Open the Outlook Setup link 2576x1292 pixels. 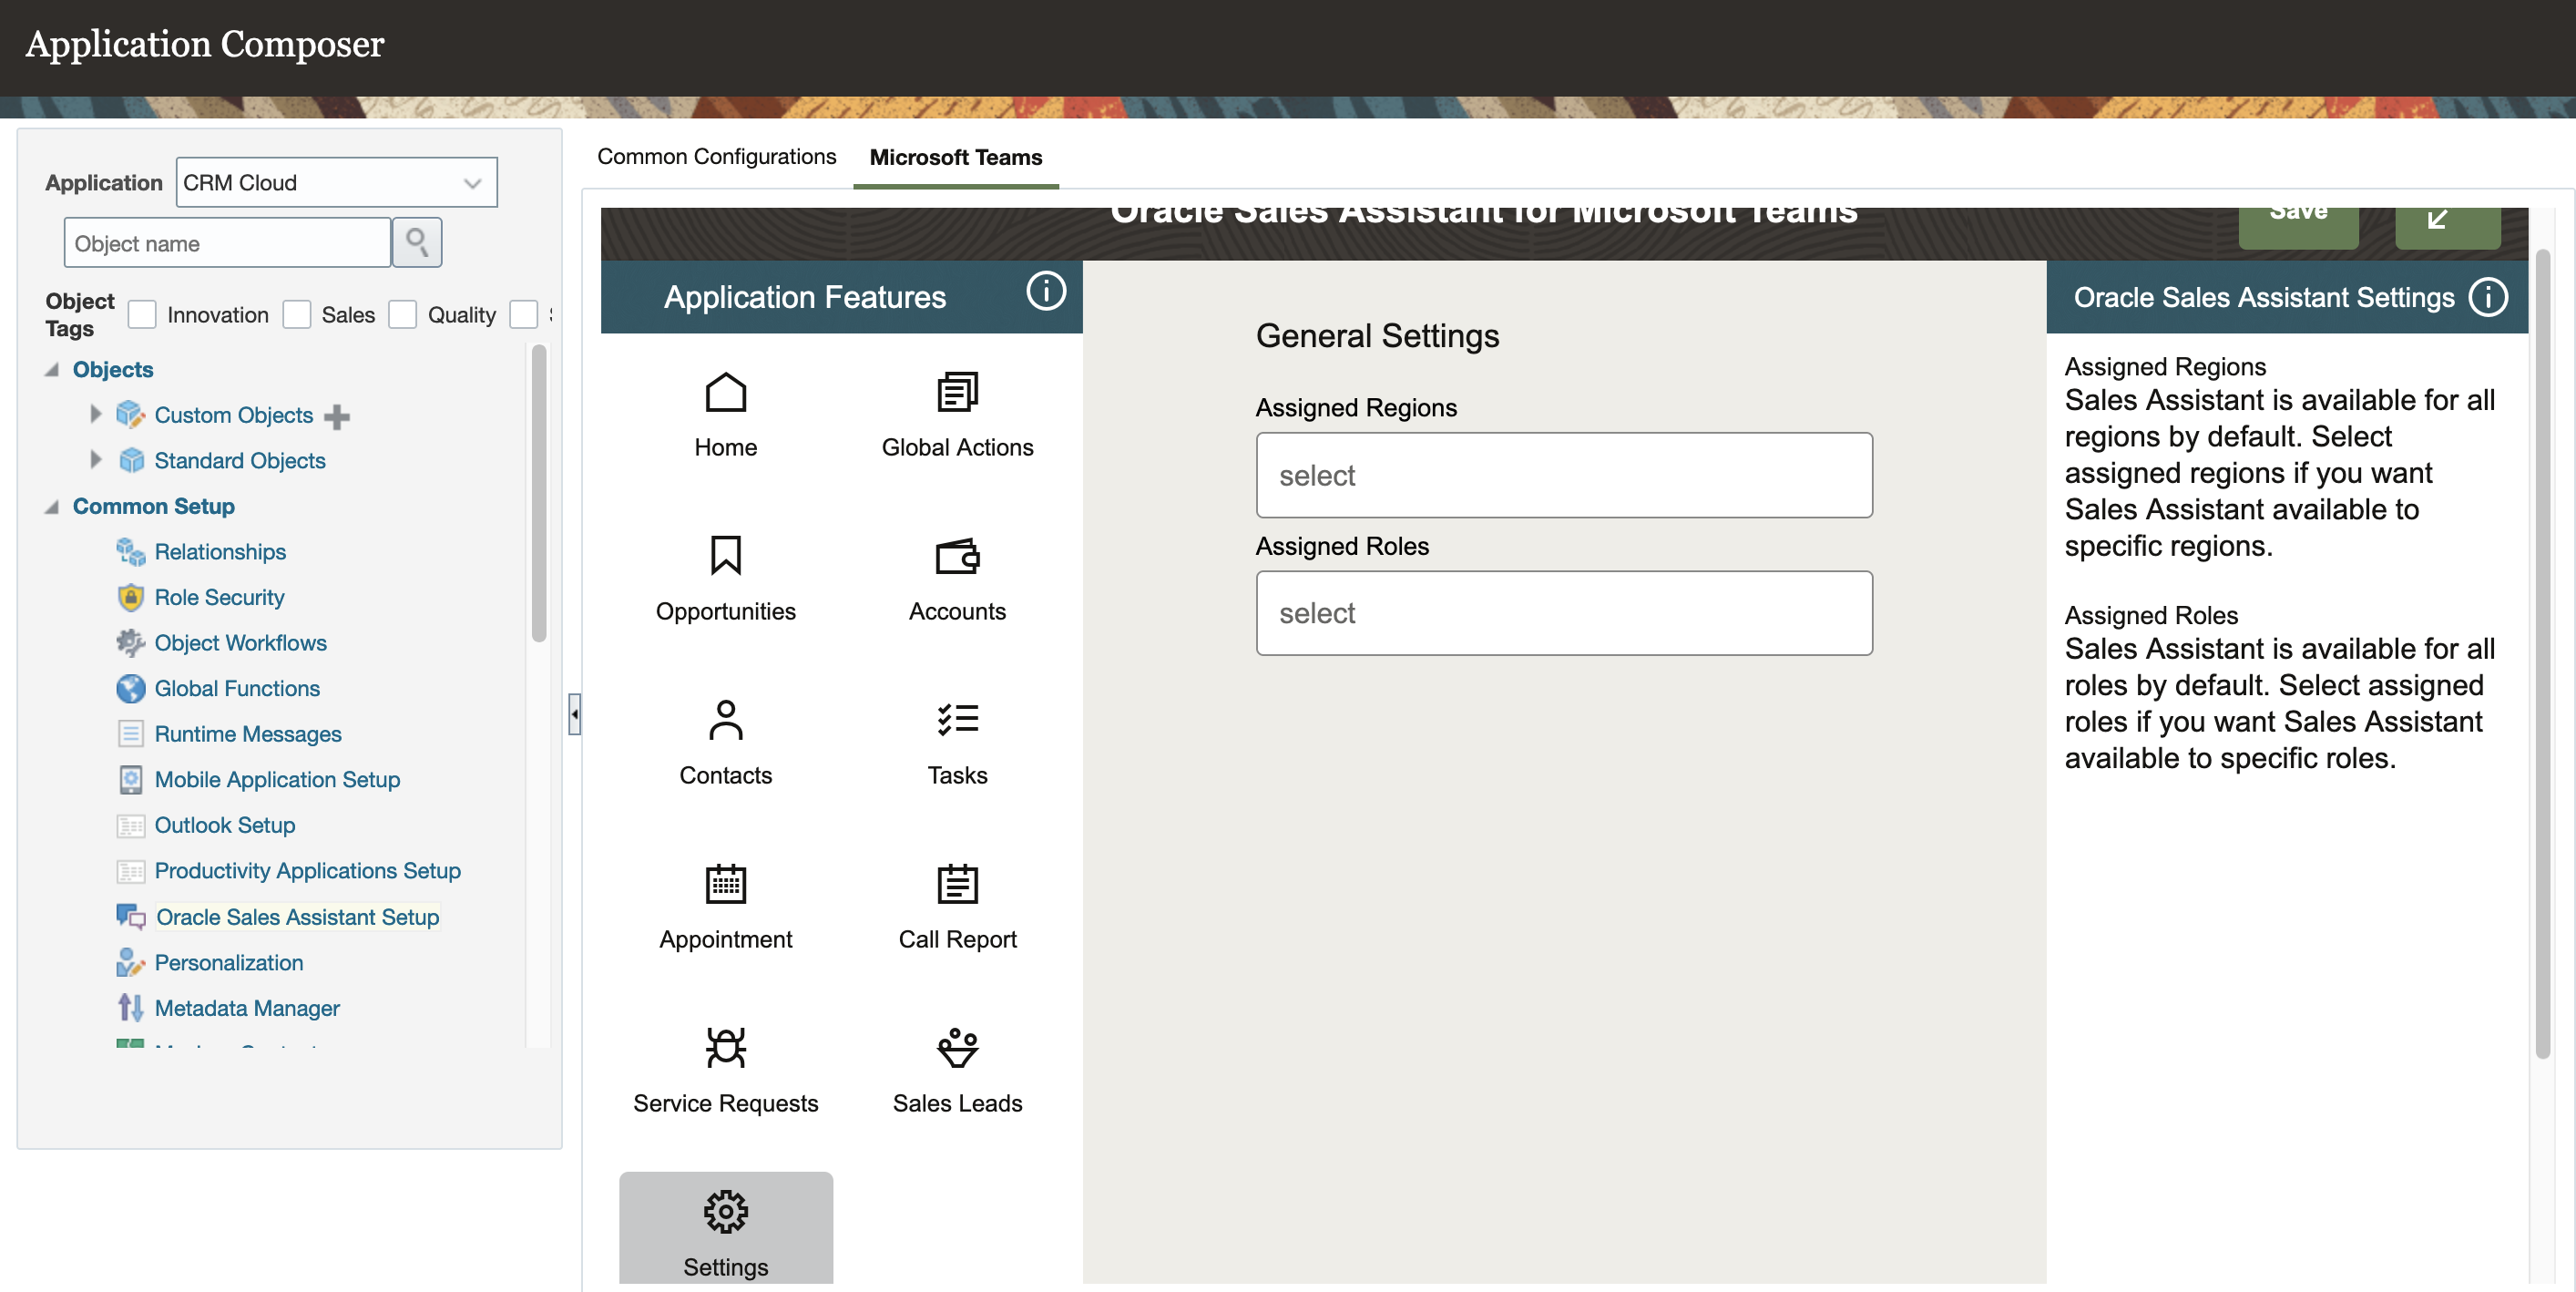tap(225, 825)
